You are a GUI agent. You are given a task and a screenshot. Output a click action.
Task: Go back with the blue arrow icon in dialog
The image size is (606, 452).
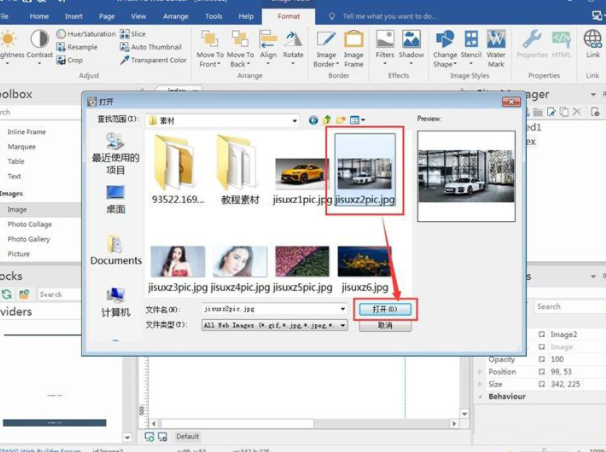(313, 120)
